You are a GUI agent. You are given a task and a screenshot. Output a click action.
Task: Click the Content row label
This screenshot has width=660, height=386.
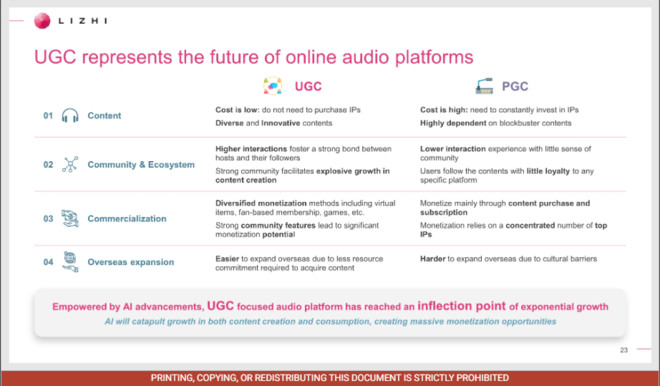tap(104, 116)
